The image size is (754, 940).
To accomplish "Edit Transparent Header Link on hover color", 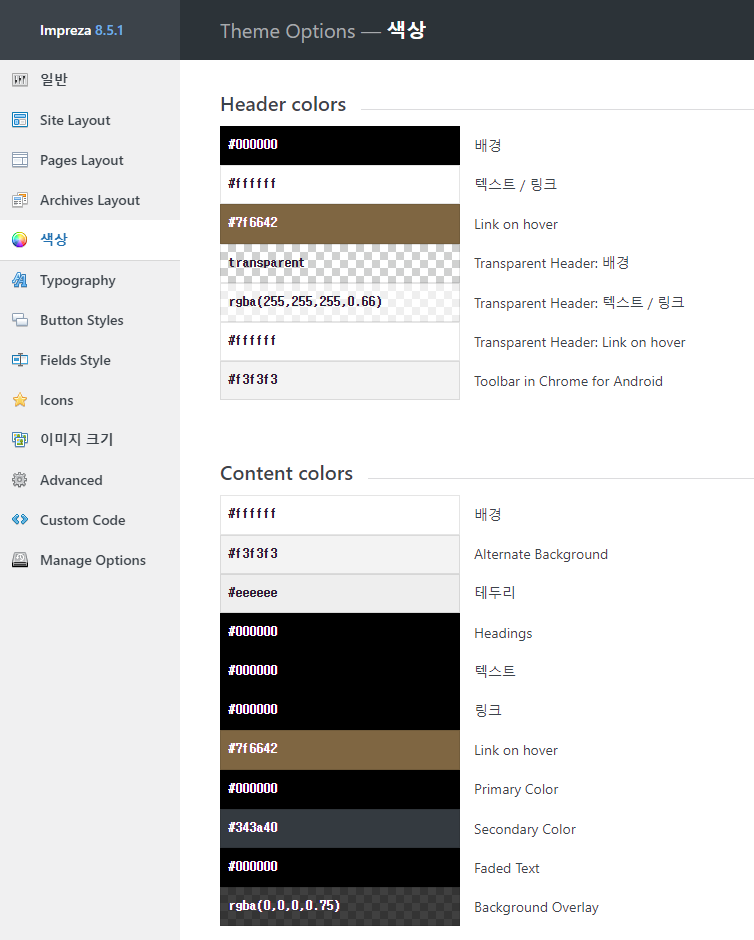I will (340, 341).
